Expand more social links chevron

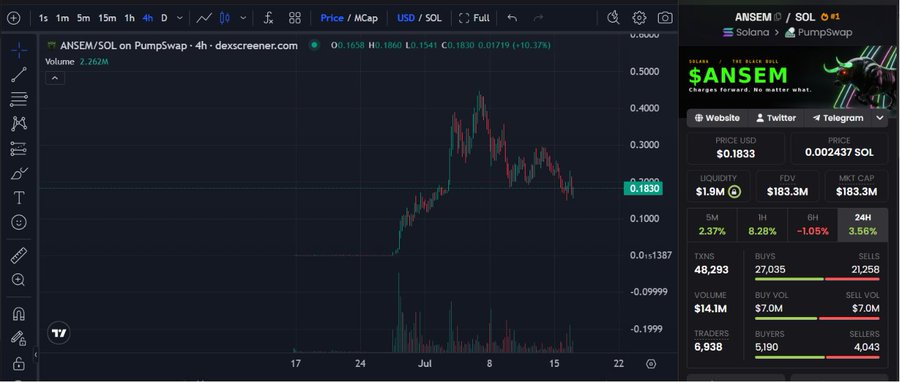tap(880, 118)
